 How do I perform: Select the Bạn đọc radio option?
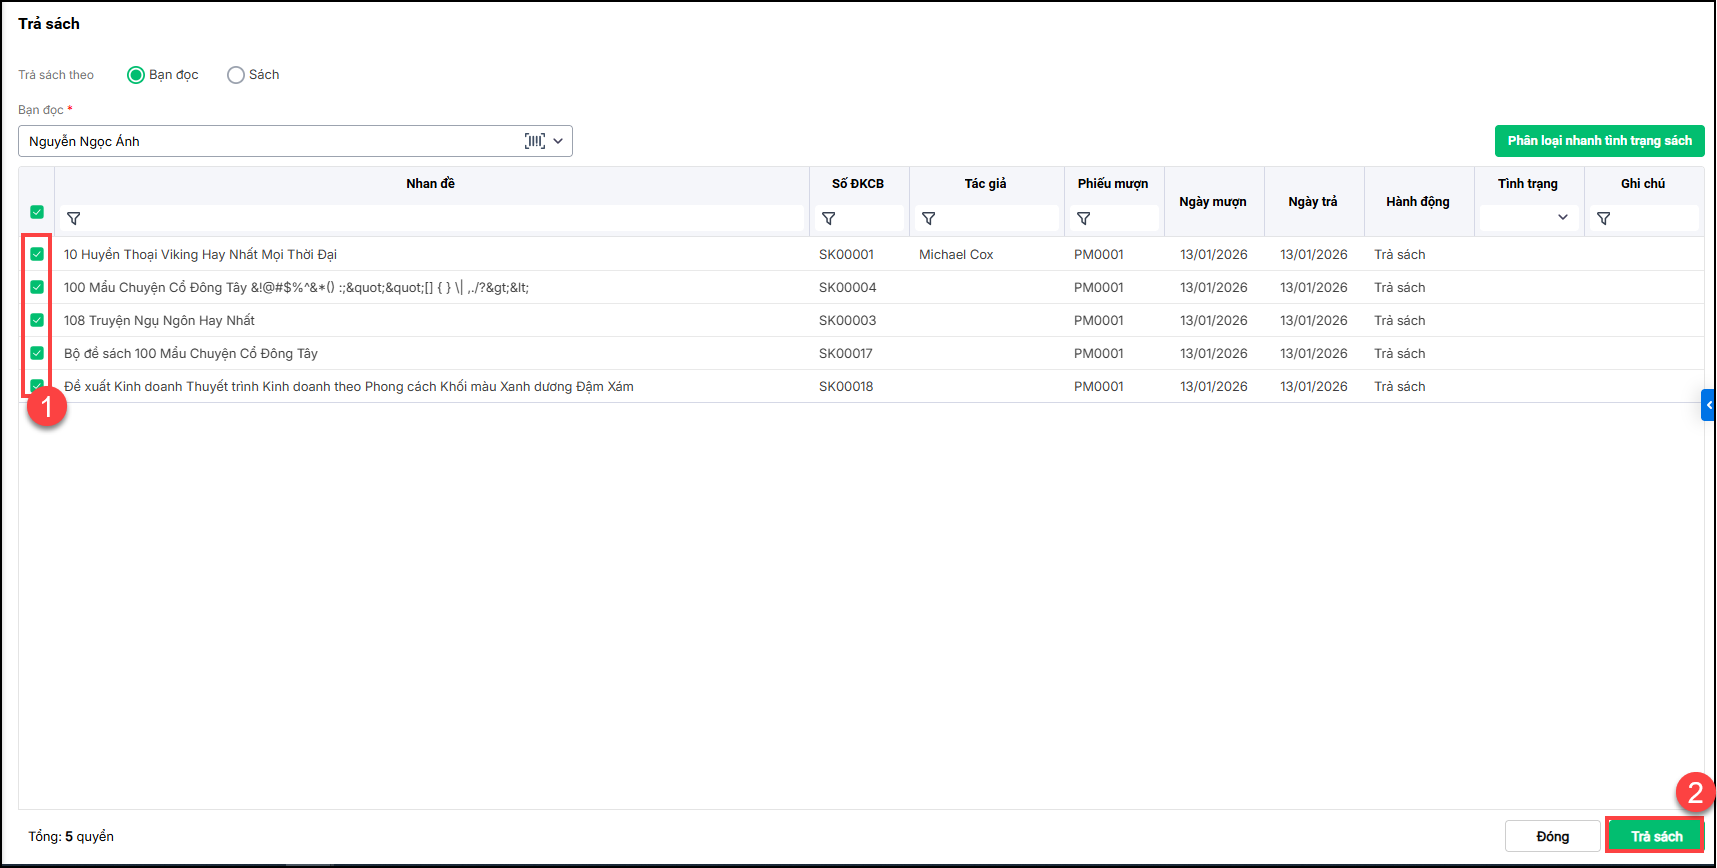click(x=136, y=75)
